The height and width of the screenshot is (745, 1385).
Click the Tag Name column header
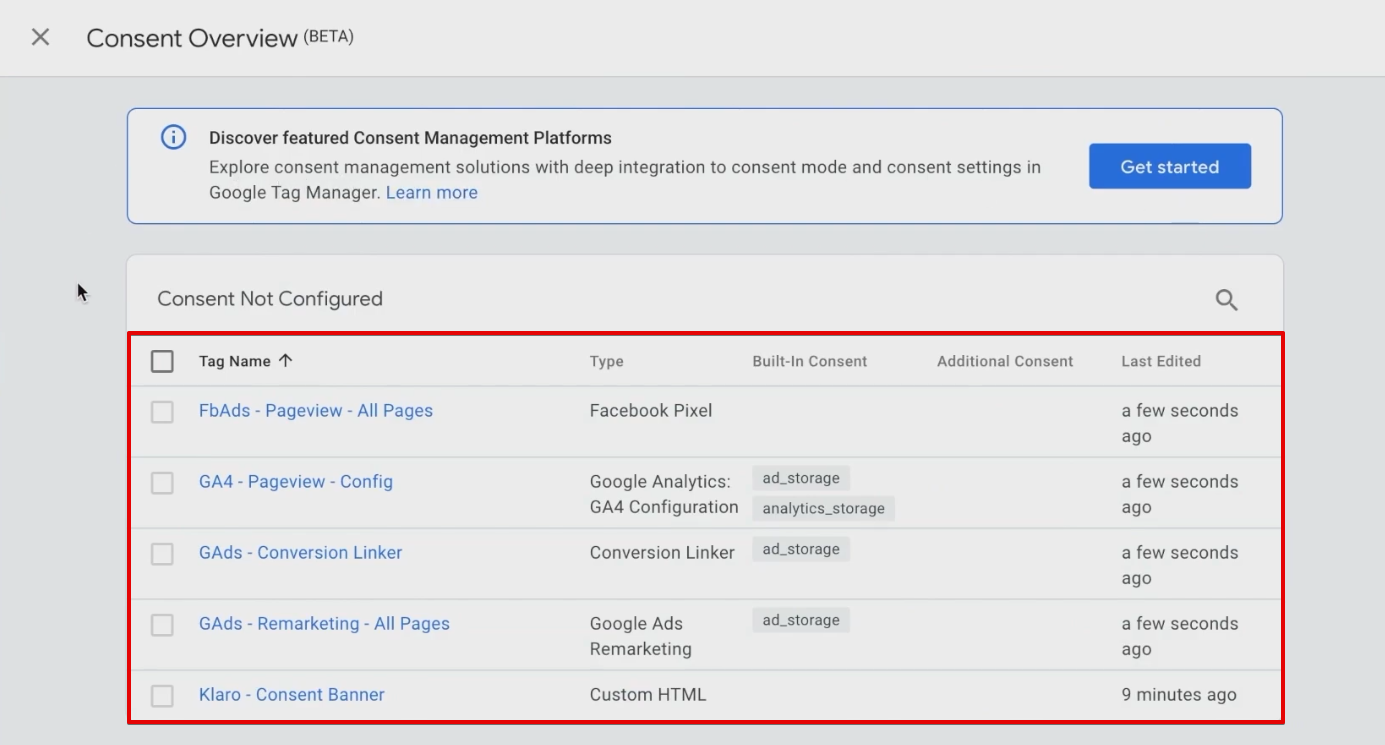coord(235,362)
